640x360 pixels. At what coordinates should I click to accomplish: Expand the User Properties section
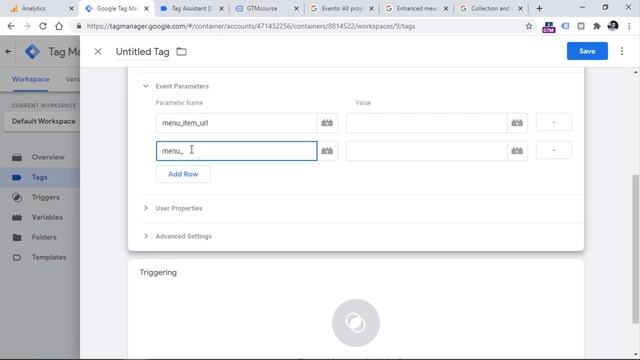point(146,208)
